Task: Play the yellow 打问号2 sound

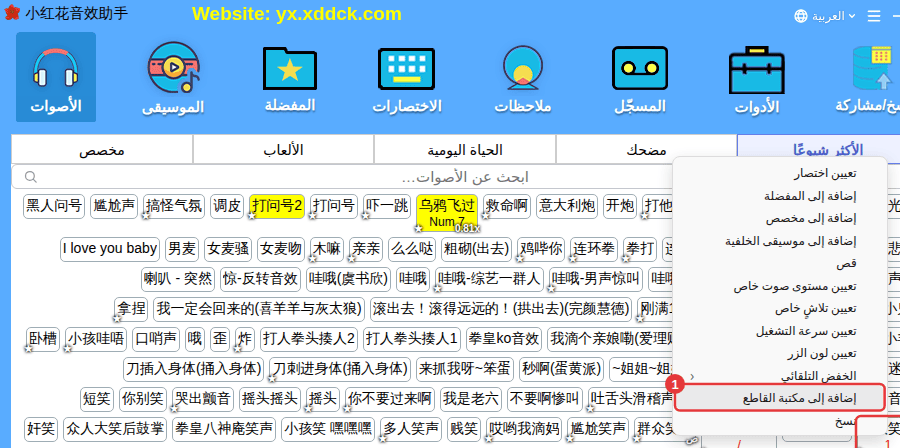Action: coord(277,206)
